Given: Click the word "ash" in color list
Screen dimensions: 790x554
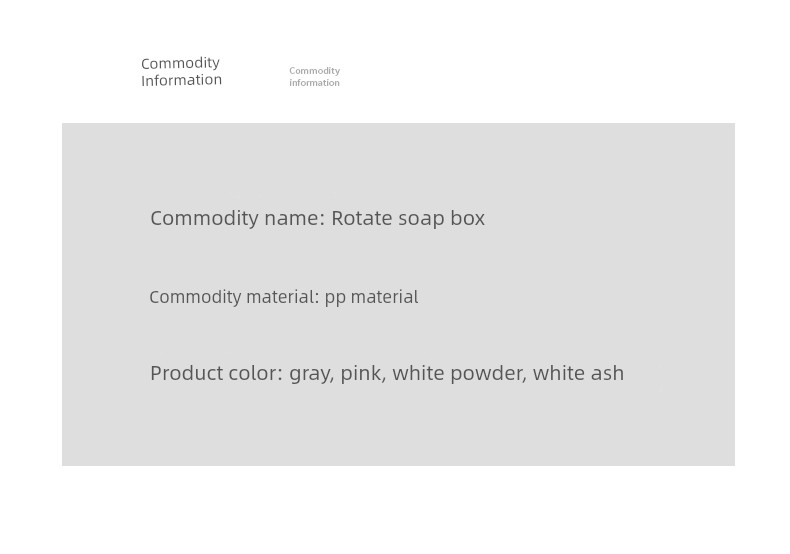Looking at the screenshot, I should point(606,373).
